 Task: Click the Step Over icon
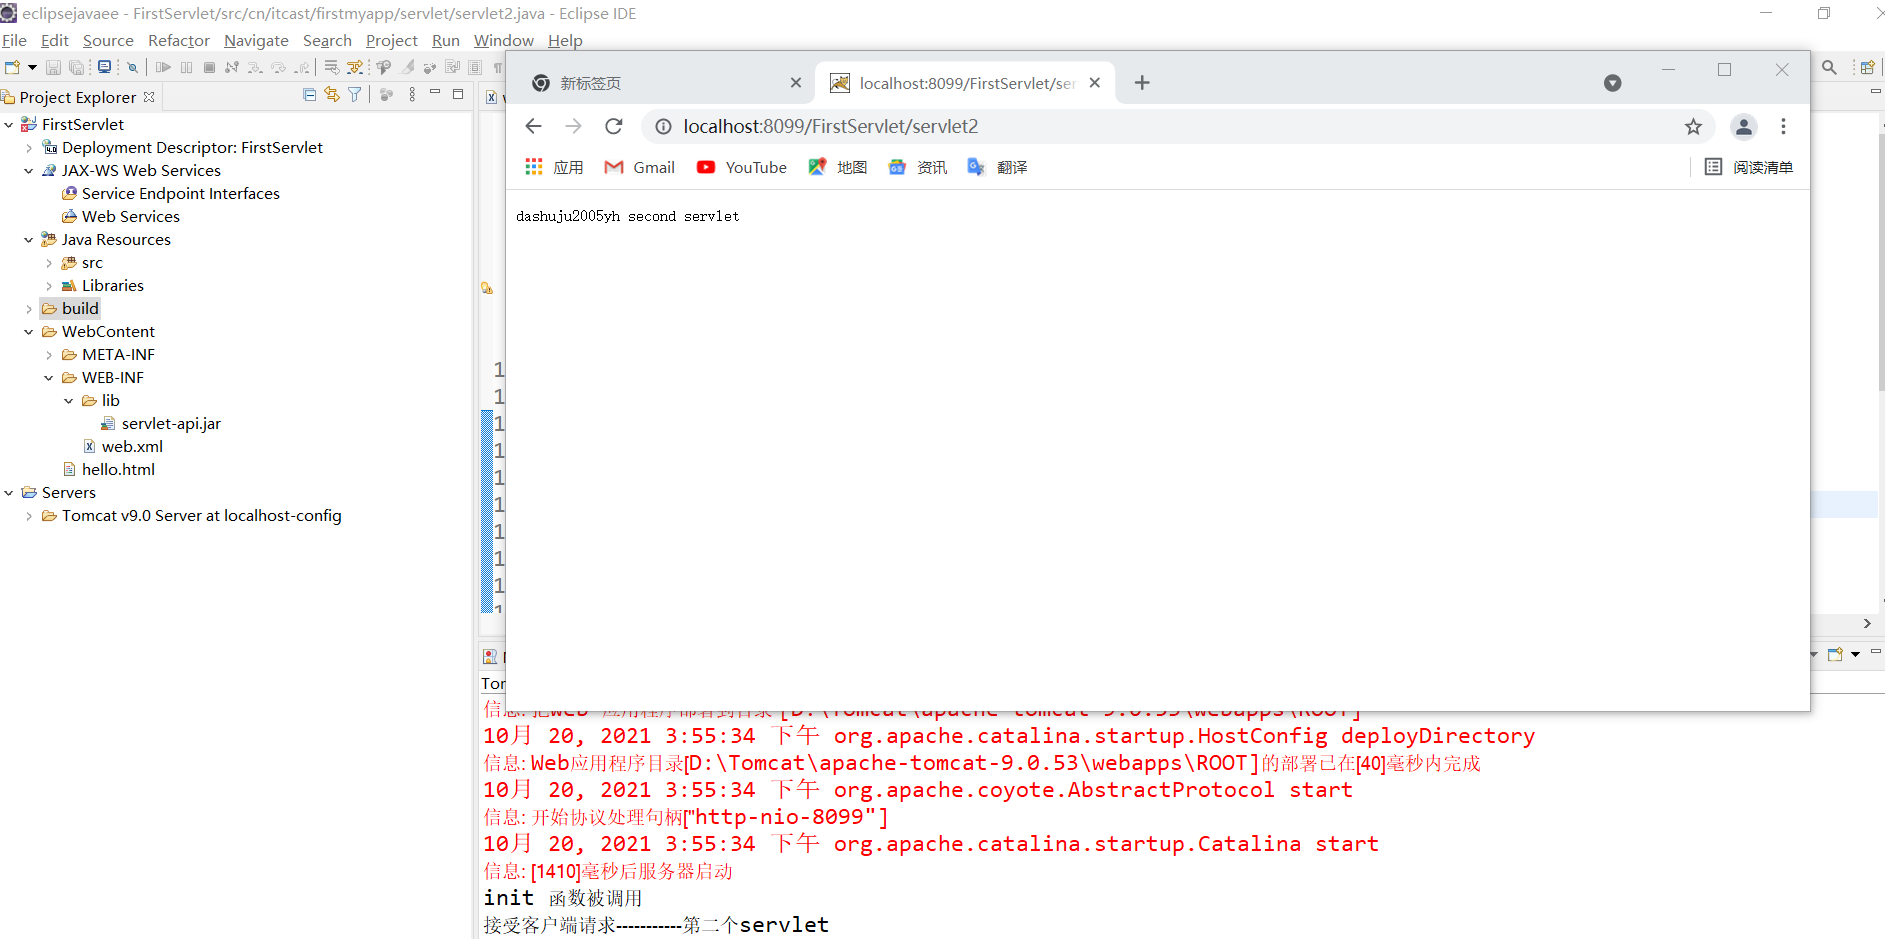tap(278, 67)
